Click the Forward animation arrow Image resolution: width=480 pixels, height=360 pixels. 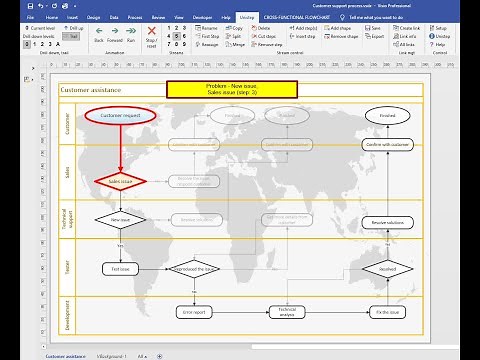(115, 31)
